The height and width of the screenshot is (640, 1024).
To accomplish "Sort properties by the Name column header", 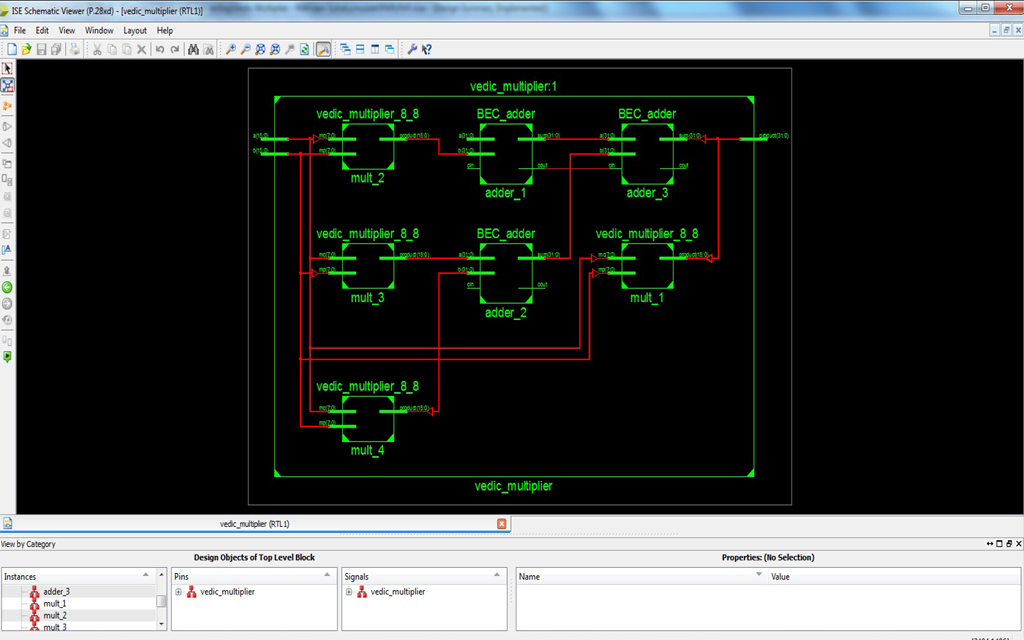I will pyautogui.click(x=641, y=576).
